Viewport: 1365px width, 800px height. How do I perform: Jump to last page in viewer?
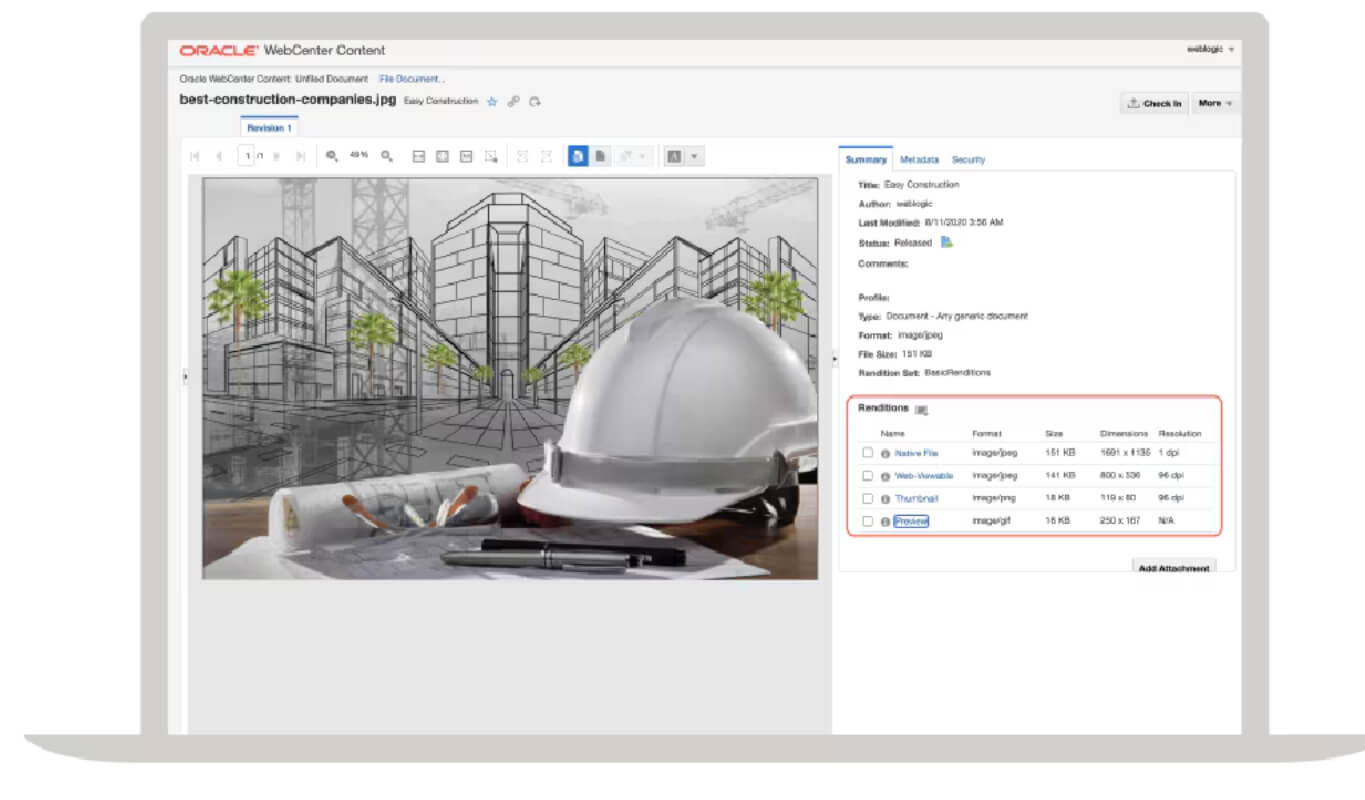(x=300, y=157)
